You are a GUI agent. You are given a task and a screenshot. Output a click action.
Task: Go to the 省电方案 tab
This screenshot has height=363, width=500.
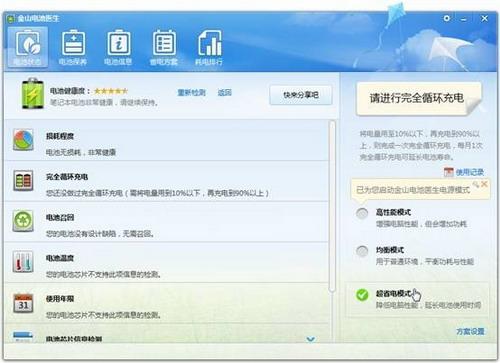point(164,47)
